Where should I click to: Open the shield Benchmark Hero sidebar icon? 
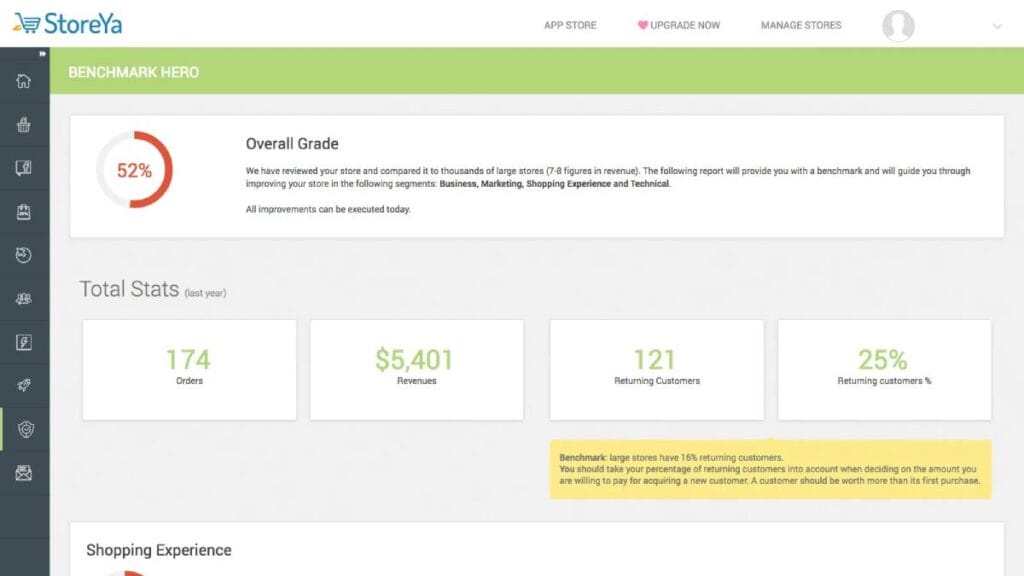(24, 429)
